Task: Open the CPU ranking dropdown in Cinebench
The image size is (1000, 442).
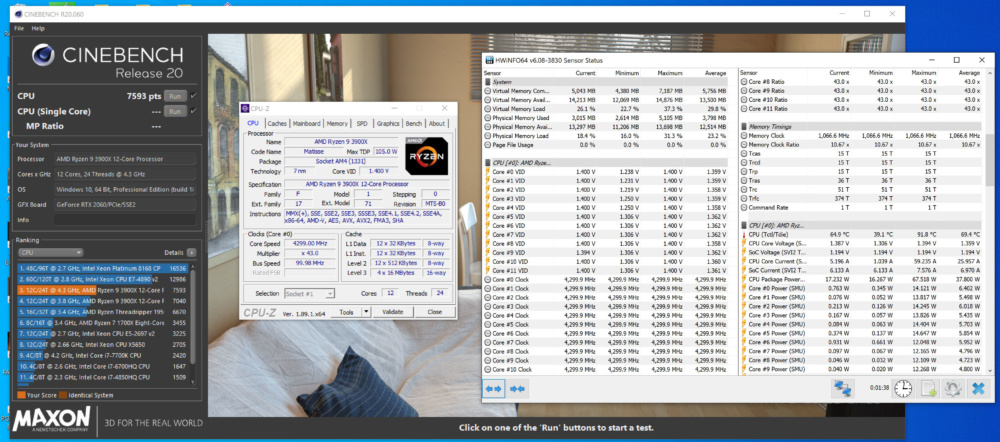Action: (50, 253)
